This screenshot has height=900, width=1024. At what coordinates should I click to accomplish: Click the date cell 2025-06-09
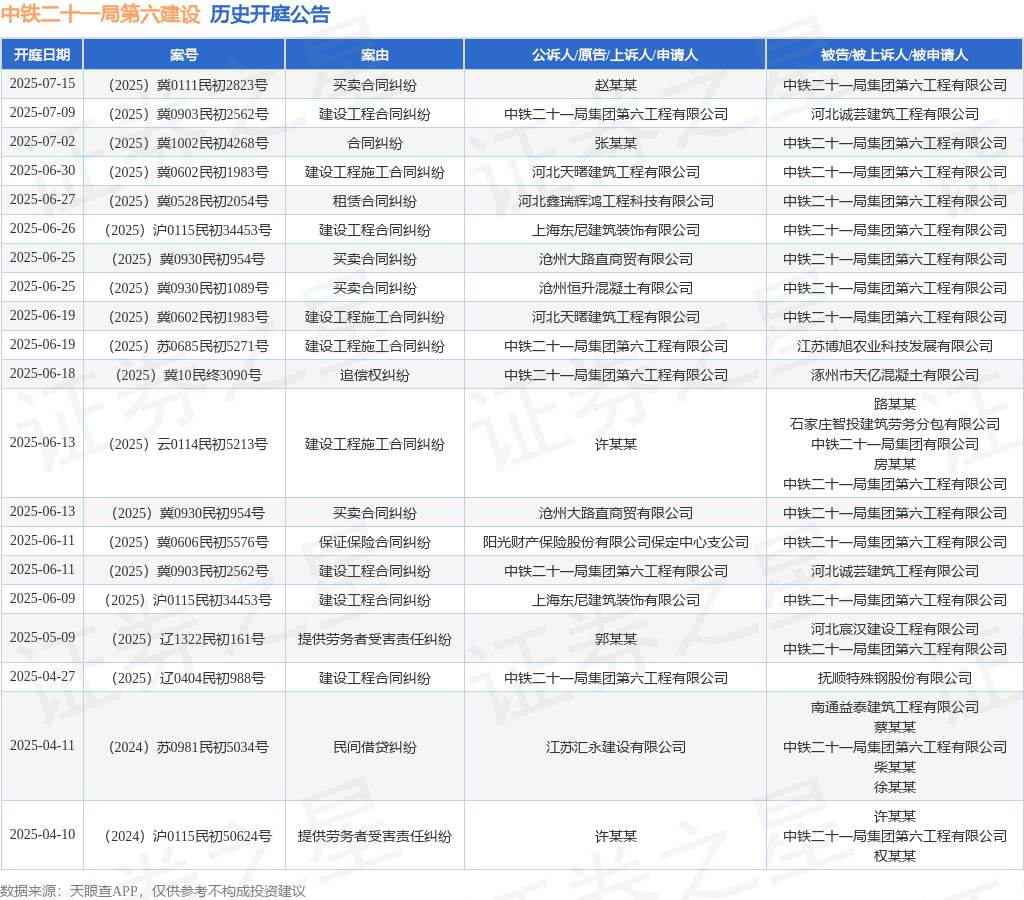[x=42, y=598]
